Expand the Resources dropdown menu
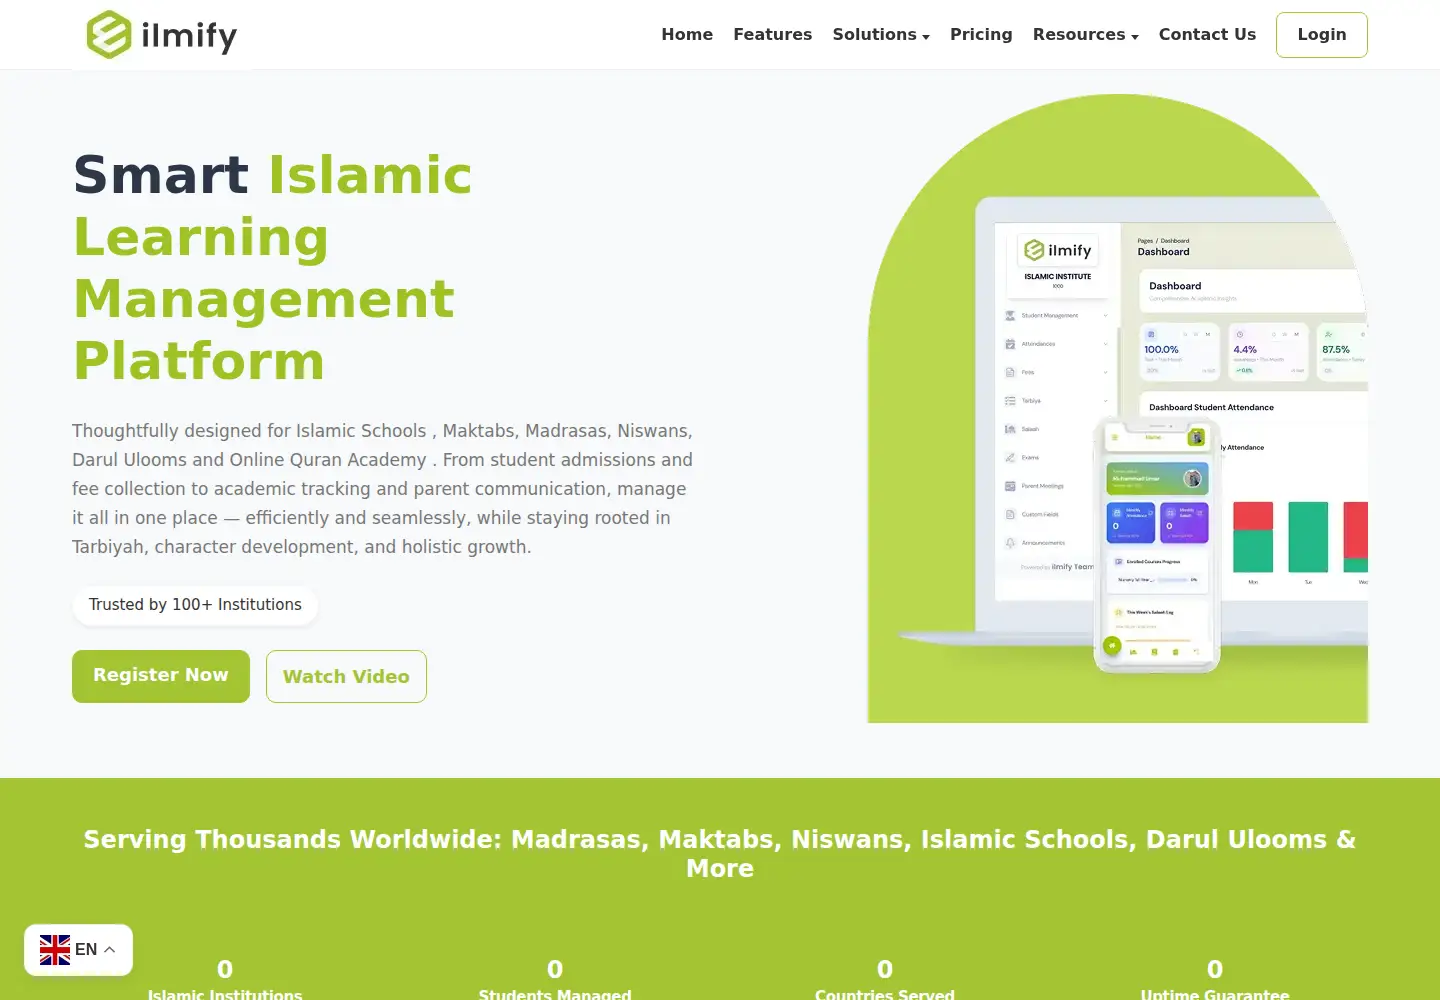1440x1000 pixels. click(x=1085, y=34)
